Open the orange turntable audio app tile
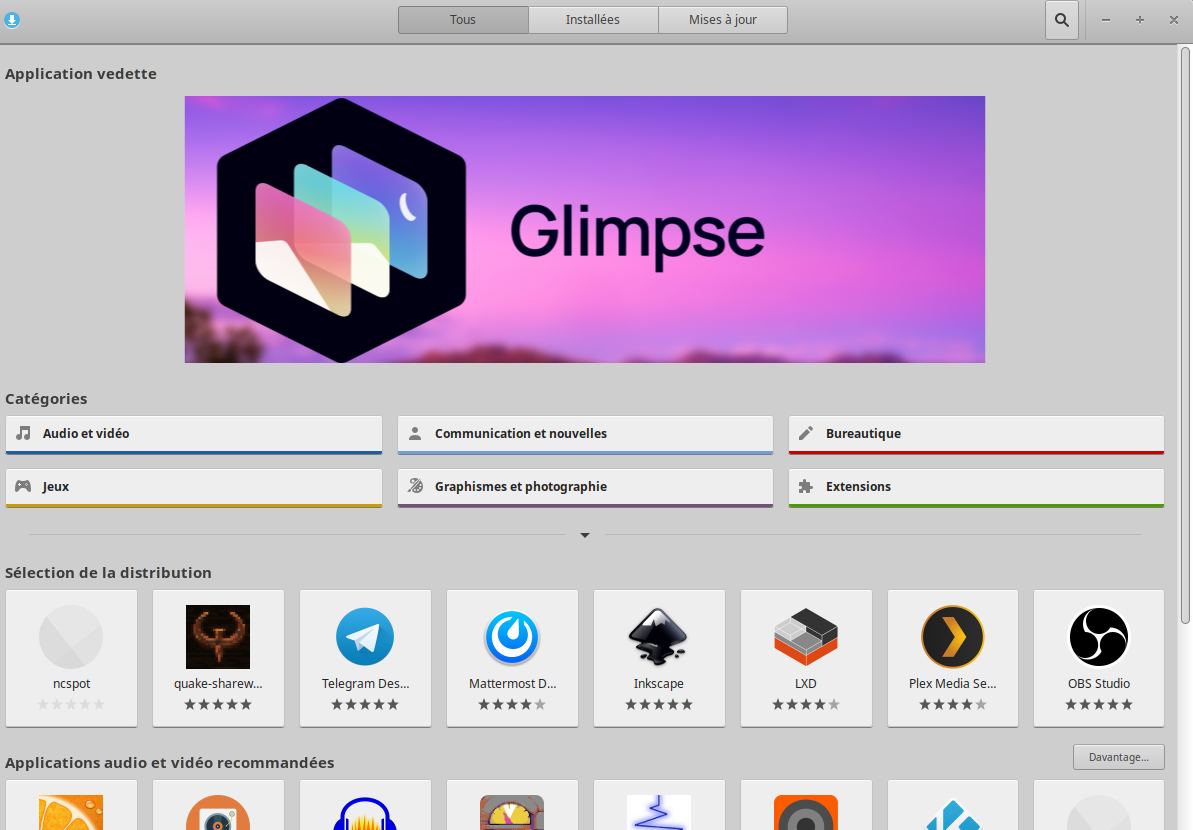 pyautogui.click(x=218, y=805)
